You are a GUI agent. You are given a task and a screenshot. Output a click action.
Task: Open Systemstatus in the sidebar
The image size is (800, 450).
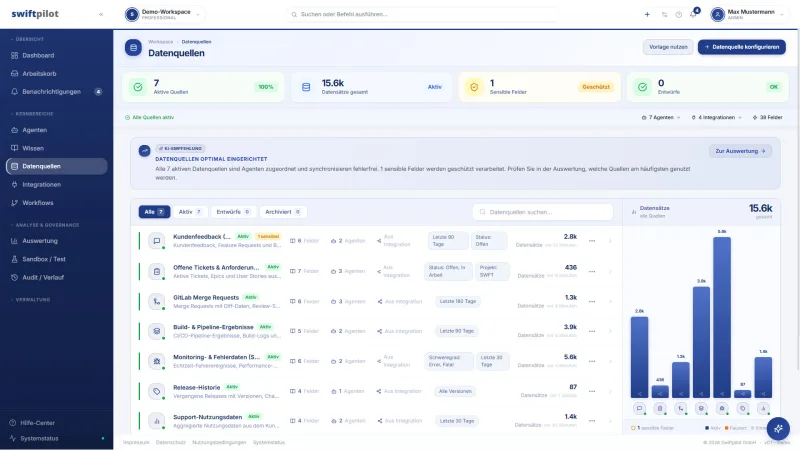56,438
